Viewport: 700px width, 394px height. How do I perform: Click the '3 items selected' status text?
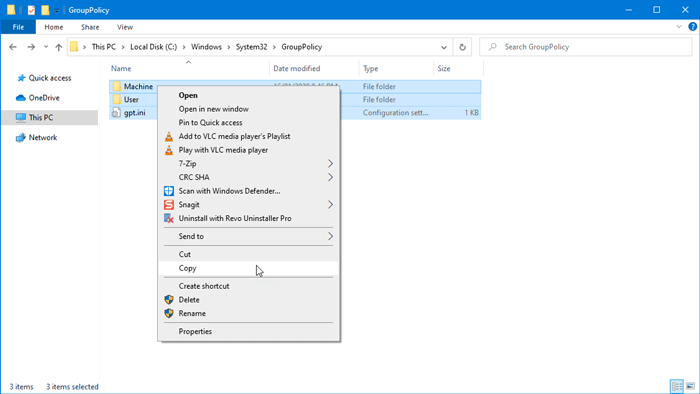(x=72, y=387)
